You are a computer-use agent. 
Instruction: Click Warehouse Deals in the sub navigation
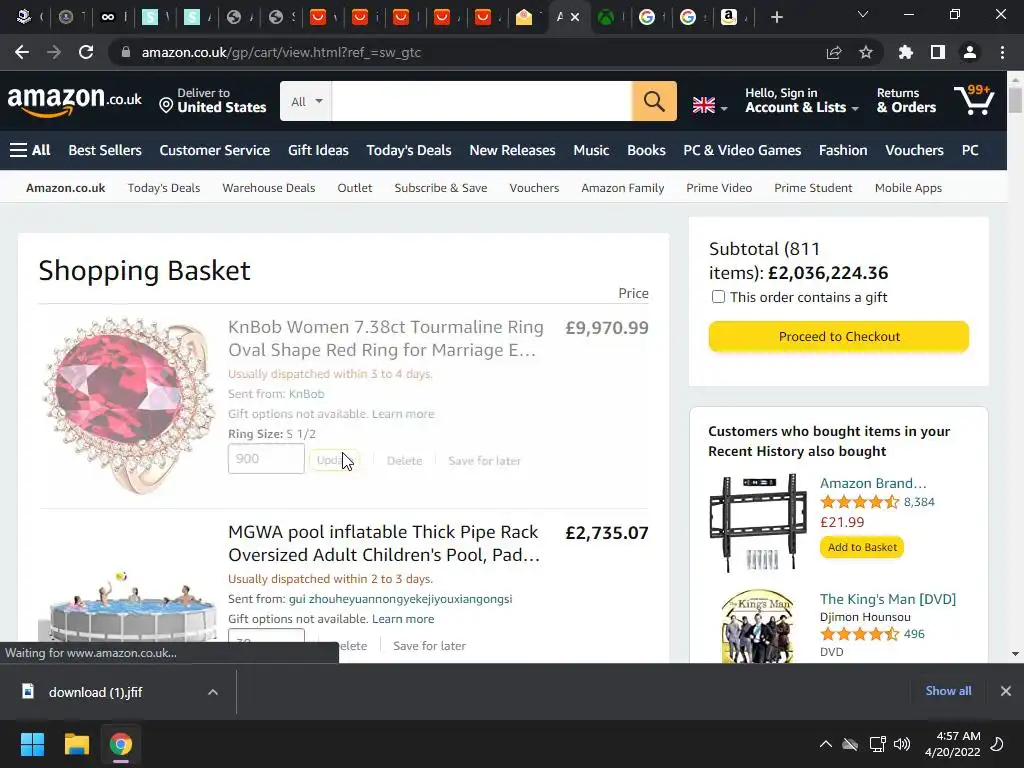click(x=268, y=188)
